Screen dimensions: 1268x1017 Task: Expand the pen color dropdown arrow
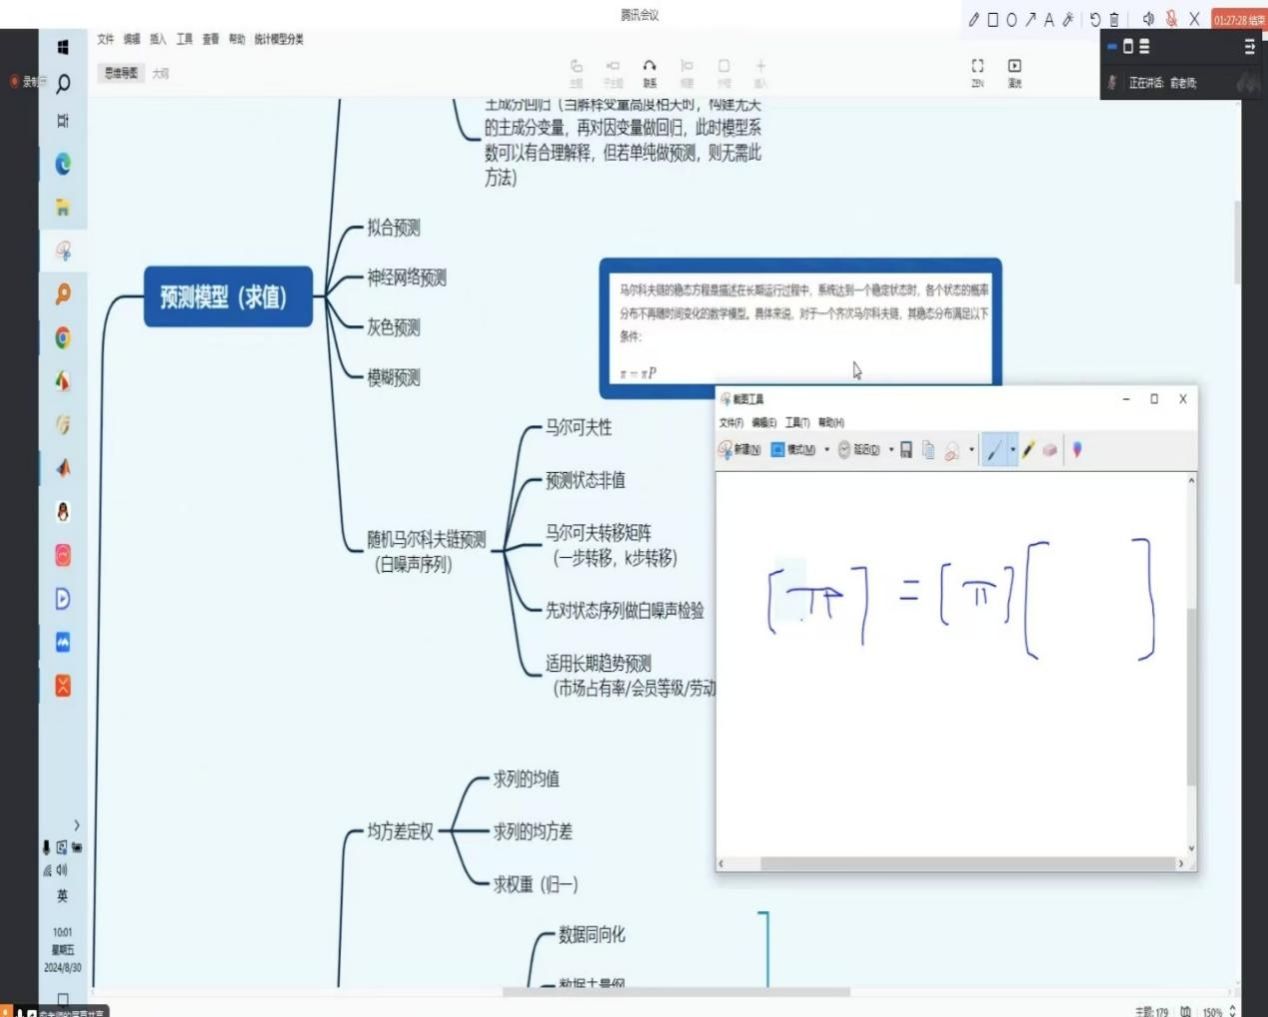1012,450
